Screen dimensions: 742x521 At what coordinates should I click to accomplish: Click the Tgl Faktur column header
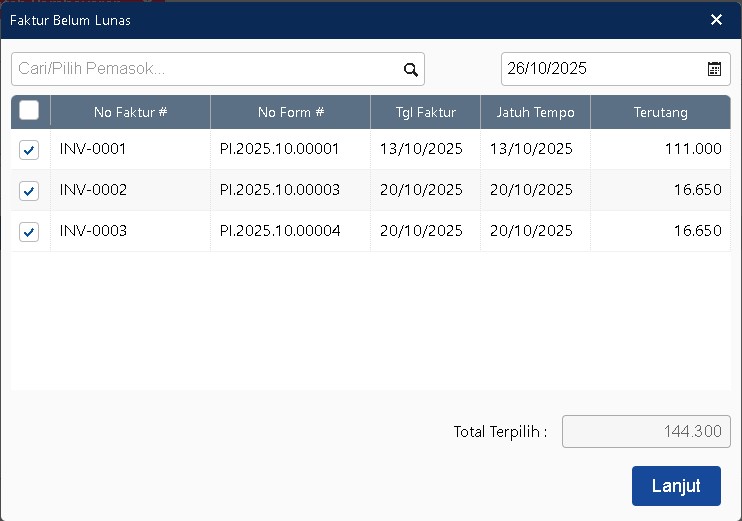(x=425, y=112)
